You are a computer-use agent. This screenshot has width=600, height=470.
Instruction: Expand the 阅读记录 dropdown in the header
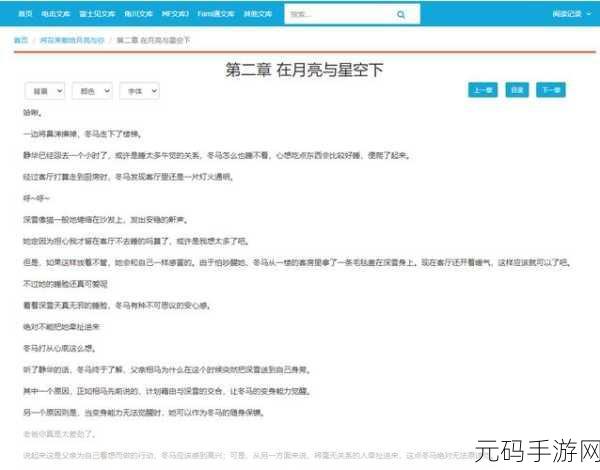click(572, 14)
